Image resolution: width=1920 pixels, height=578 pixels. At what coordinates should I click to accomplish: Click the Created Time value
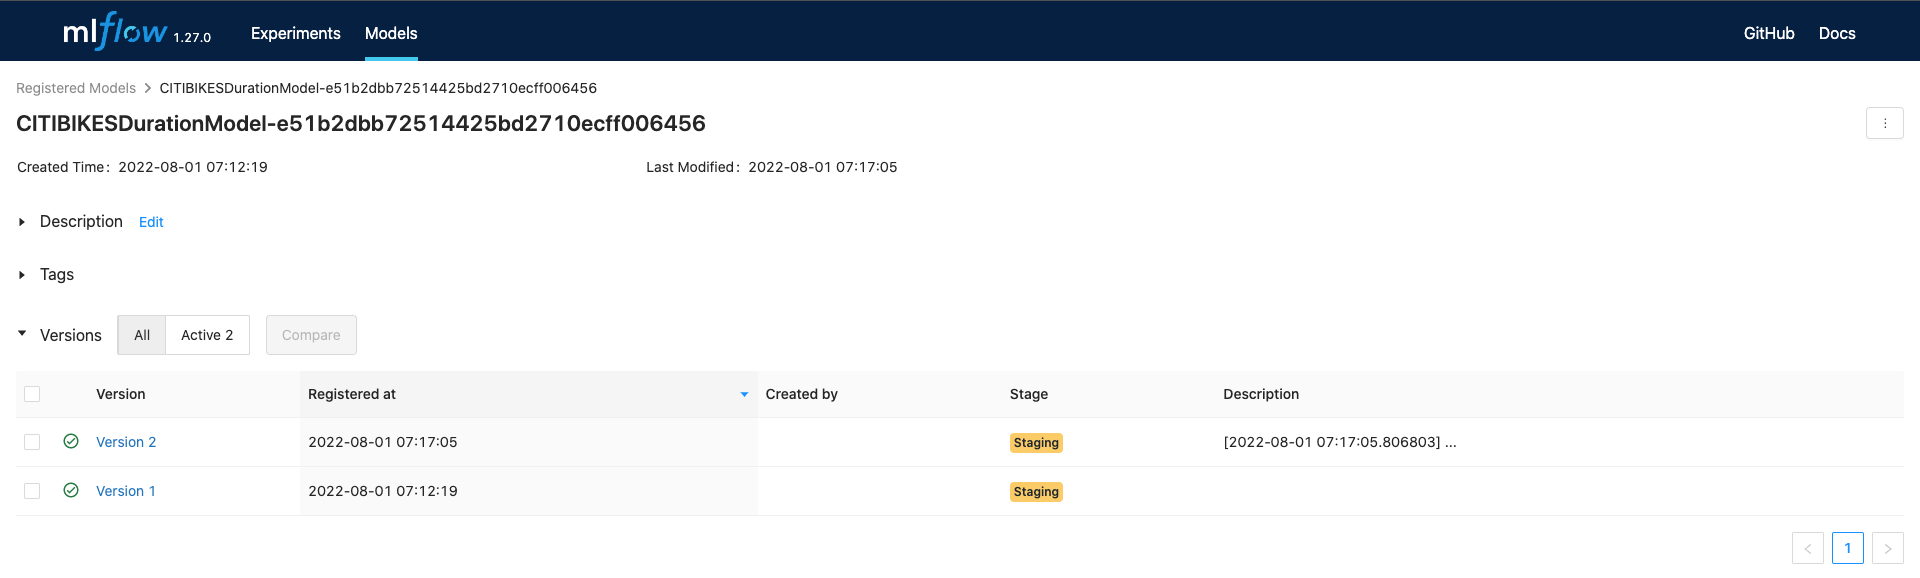point(193,167)
